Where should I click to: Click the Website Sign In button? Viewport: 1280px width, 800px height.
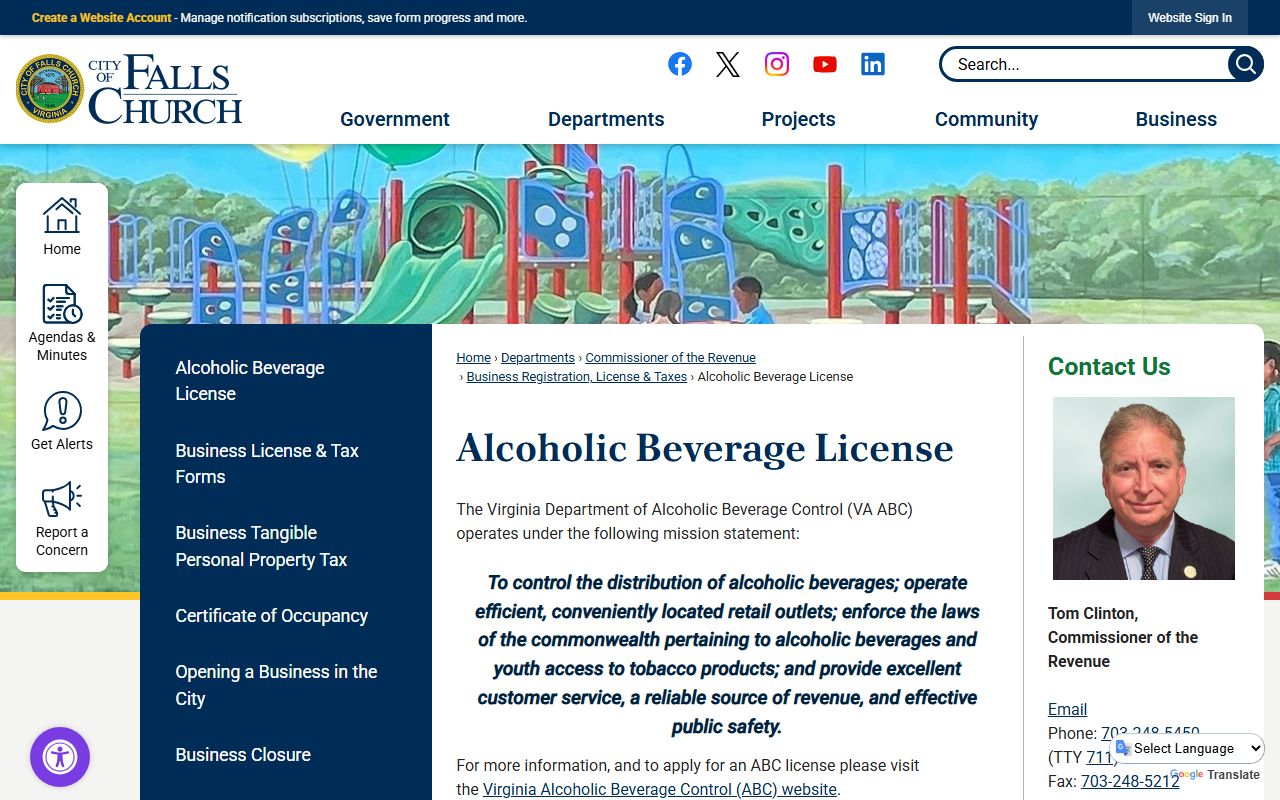tap(1189, 18)
